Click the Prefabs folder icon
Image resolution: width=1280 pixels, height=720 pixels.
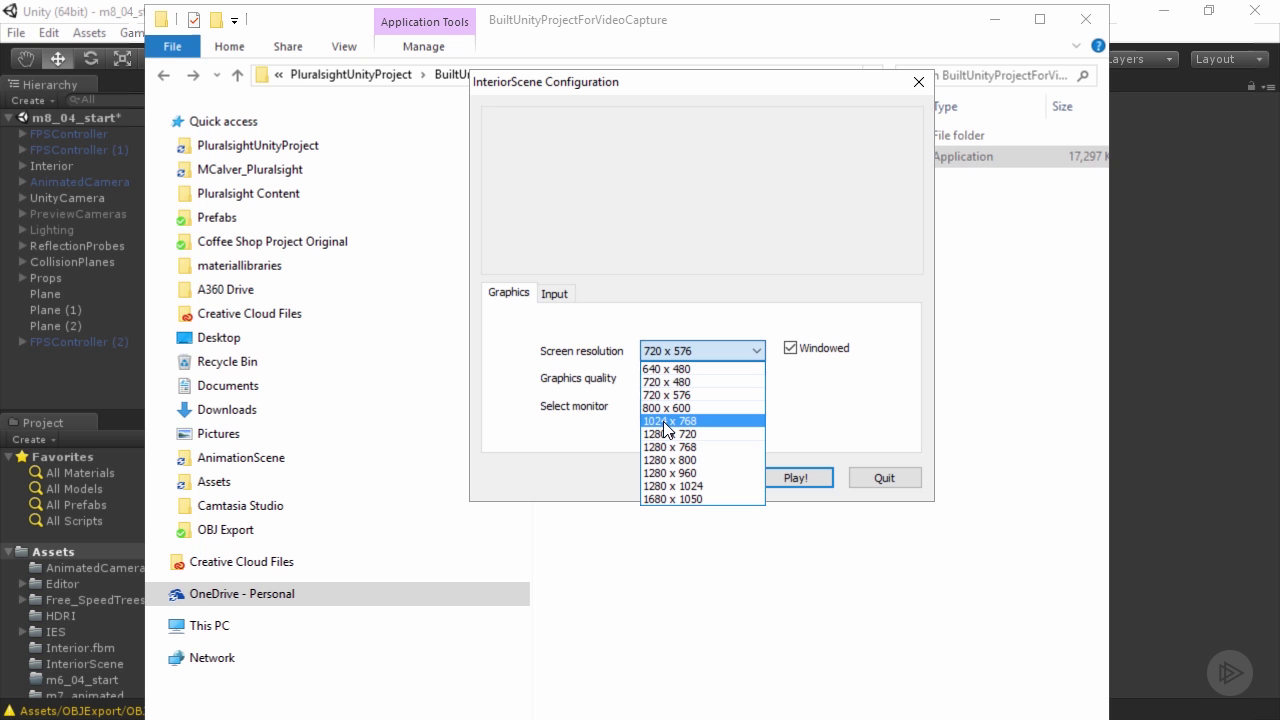pyautogui.click(x=184, y=218)
